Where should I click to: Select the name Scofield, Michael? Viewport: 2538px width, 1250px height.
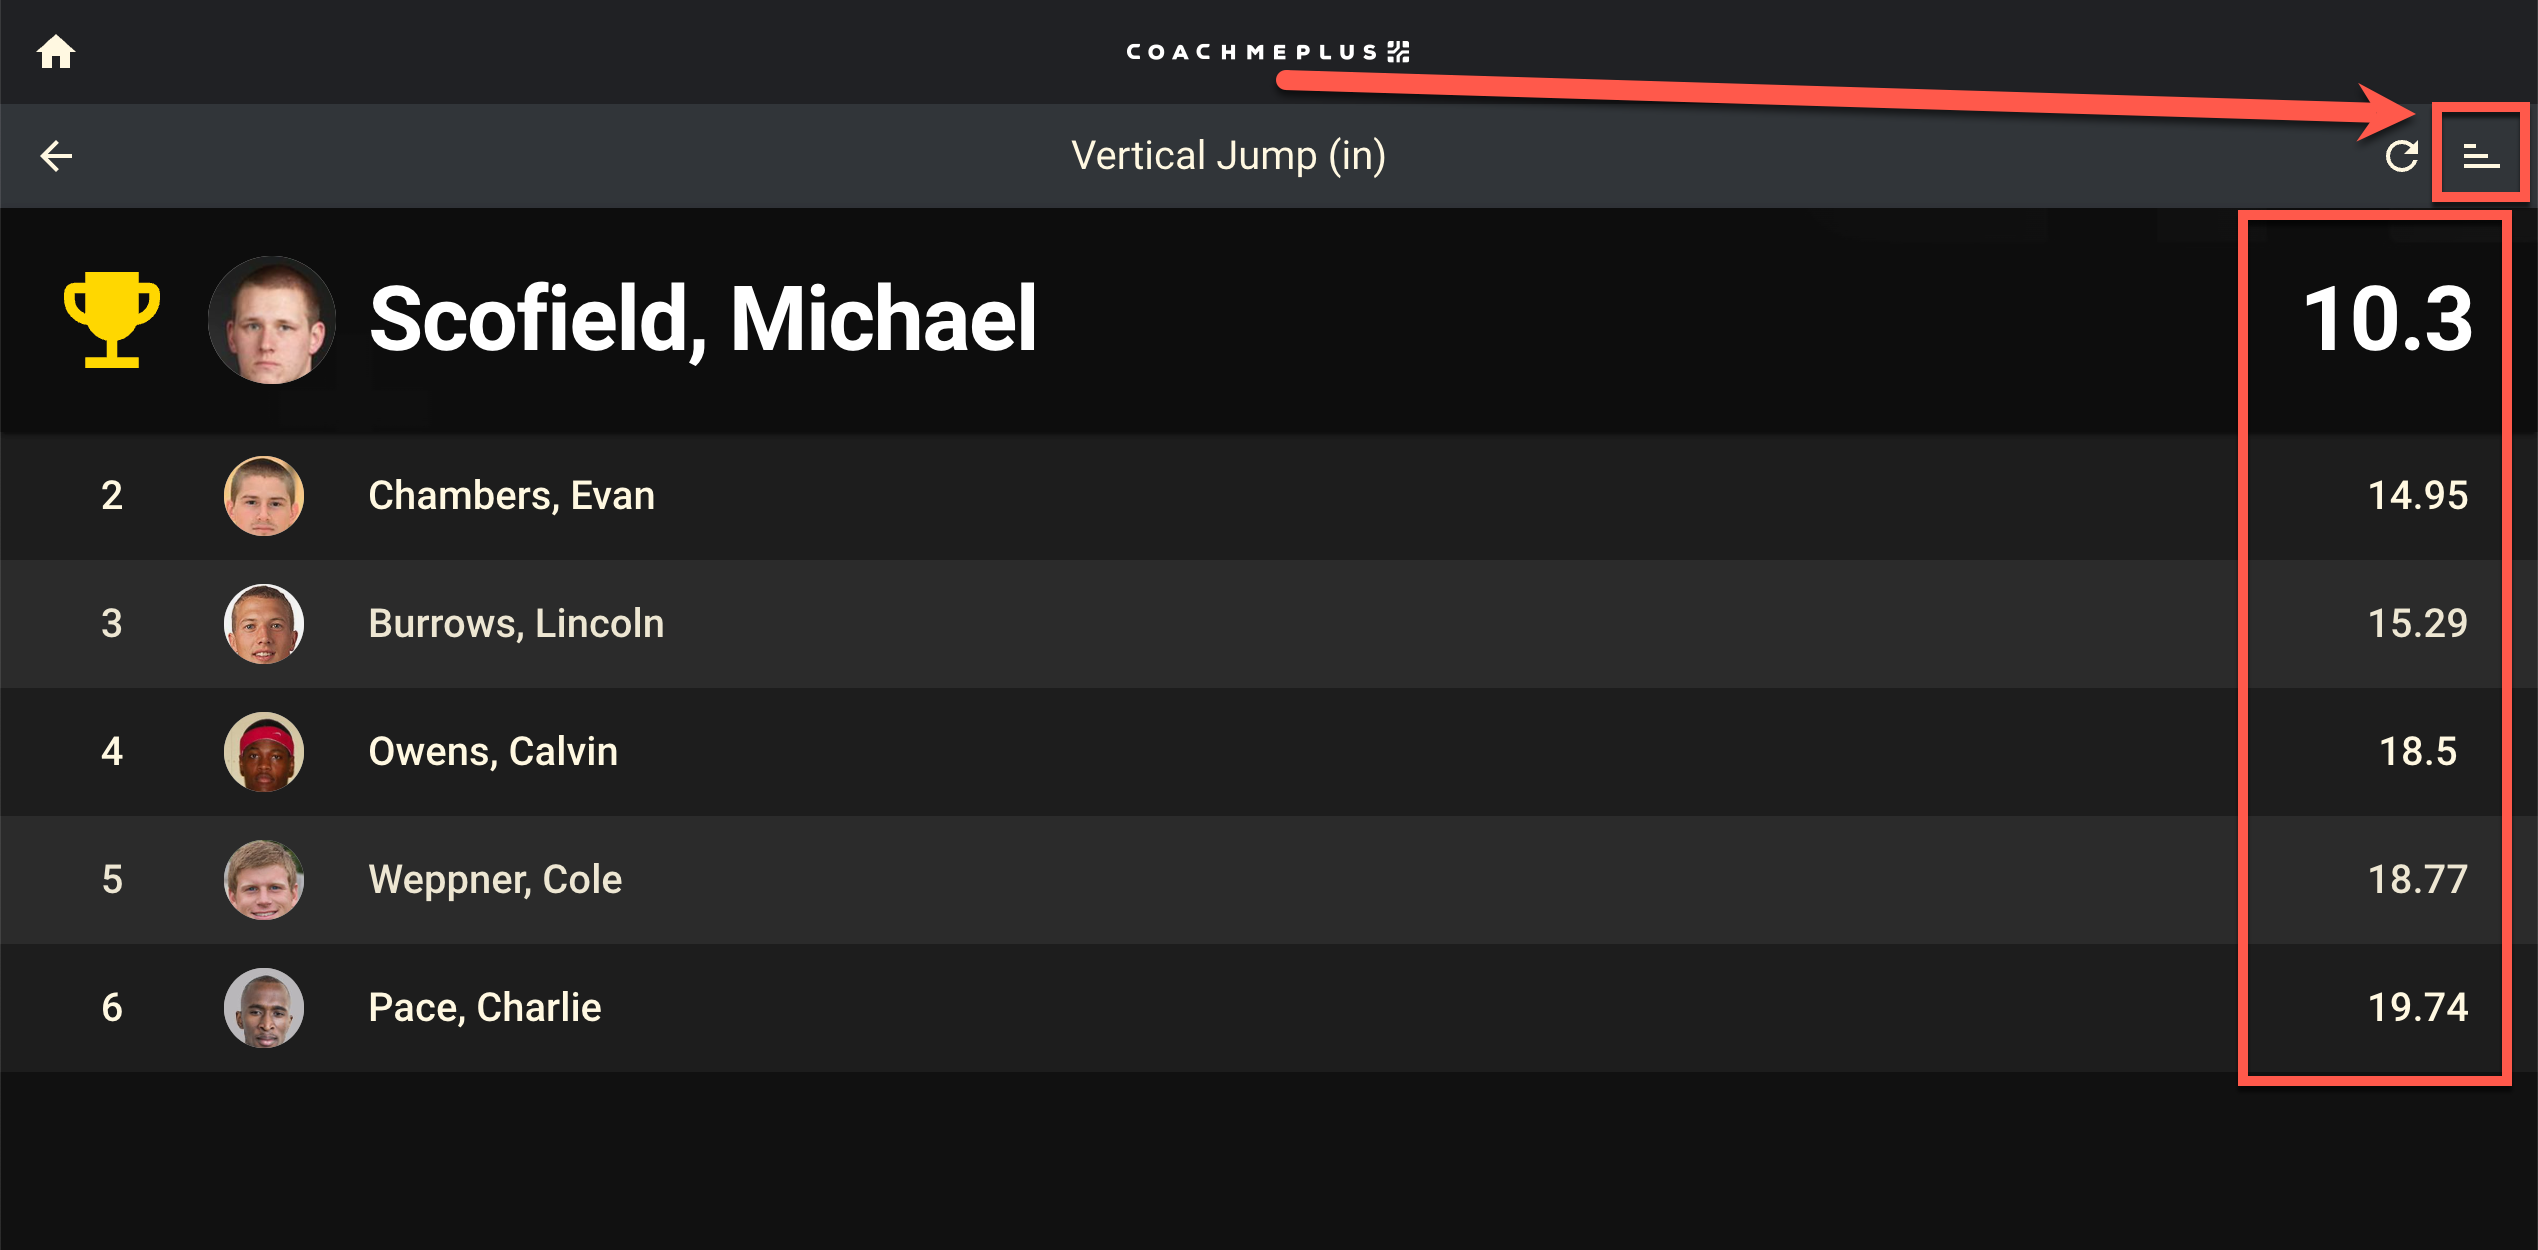(703, 320)
